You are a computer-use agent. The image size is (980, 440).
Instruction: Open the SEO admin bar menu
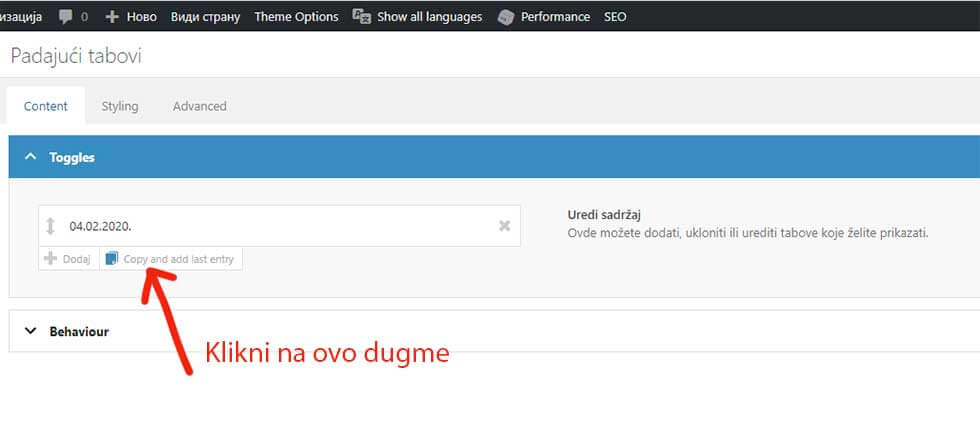[x=615, y=17]
